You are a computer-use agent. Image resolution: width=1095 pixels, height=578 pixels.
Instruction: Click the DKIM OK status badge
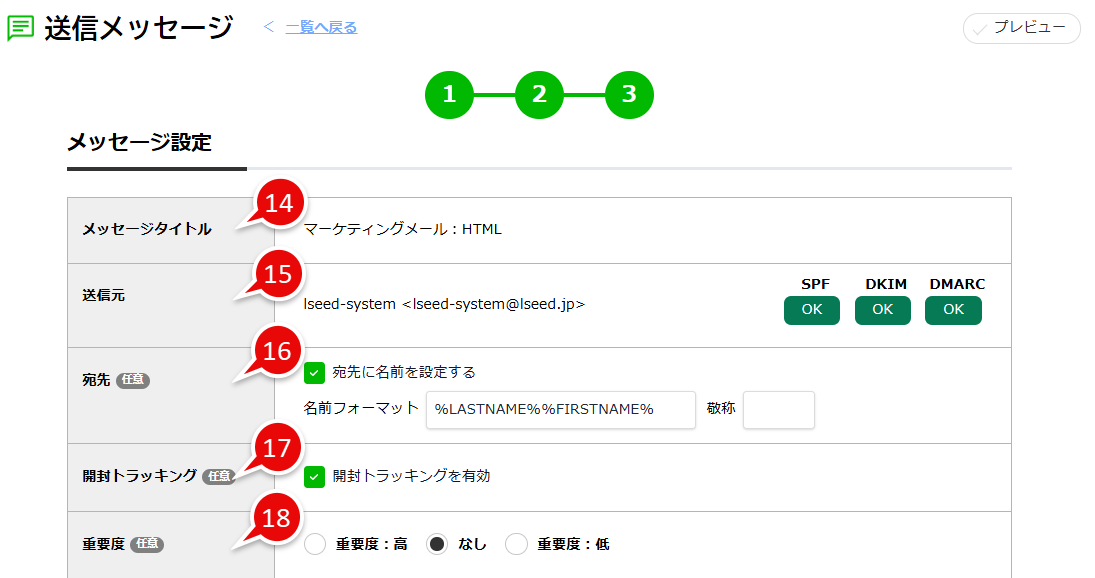point(882,310)
